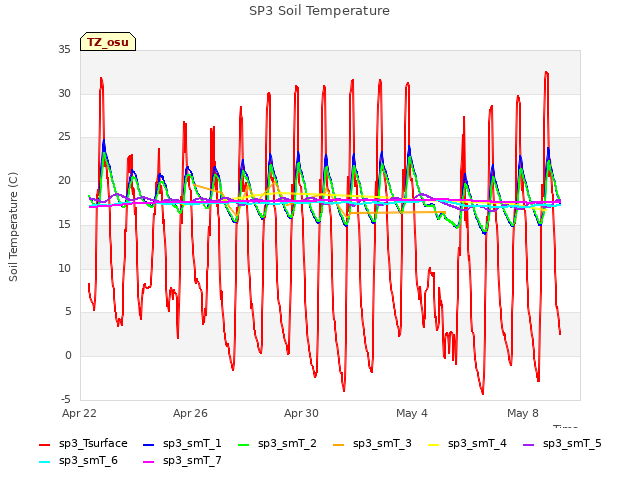
Task: Click the 0 y-axis tick label
Action: [x=68, y=356]
